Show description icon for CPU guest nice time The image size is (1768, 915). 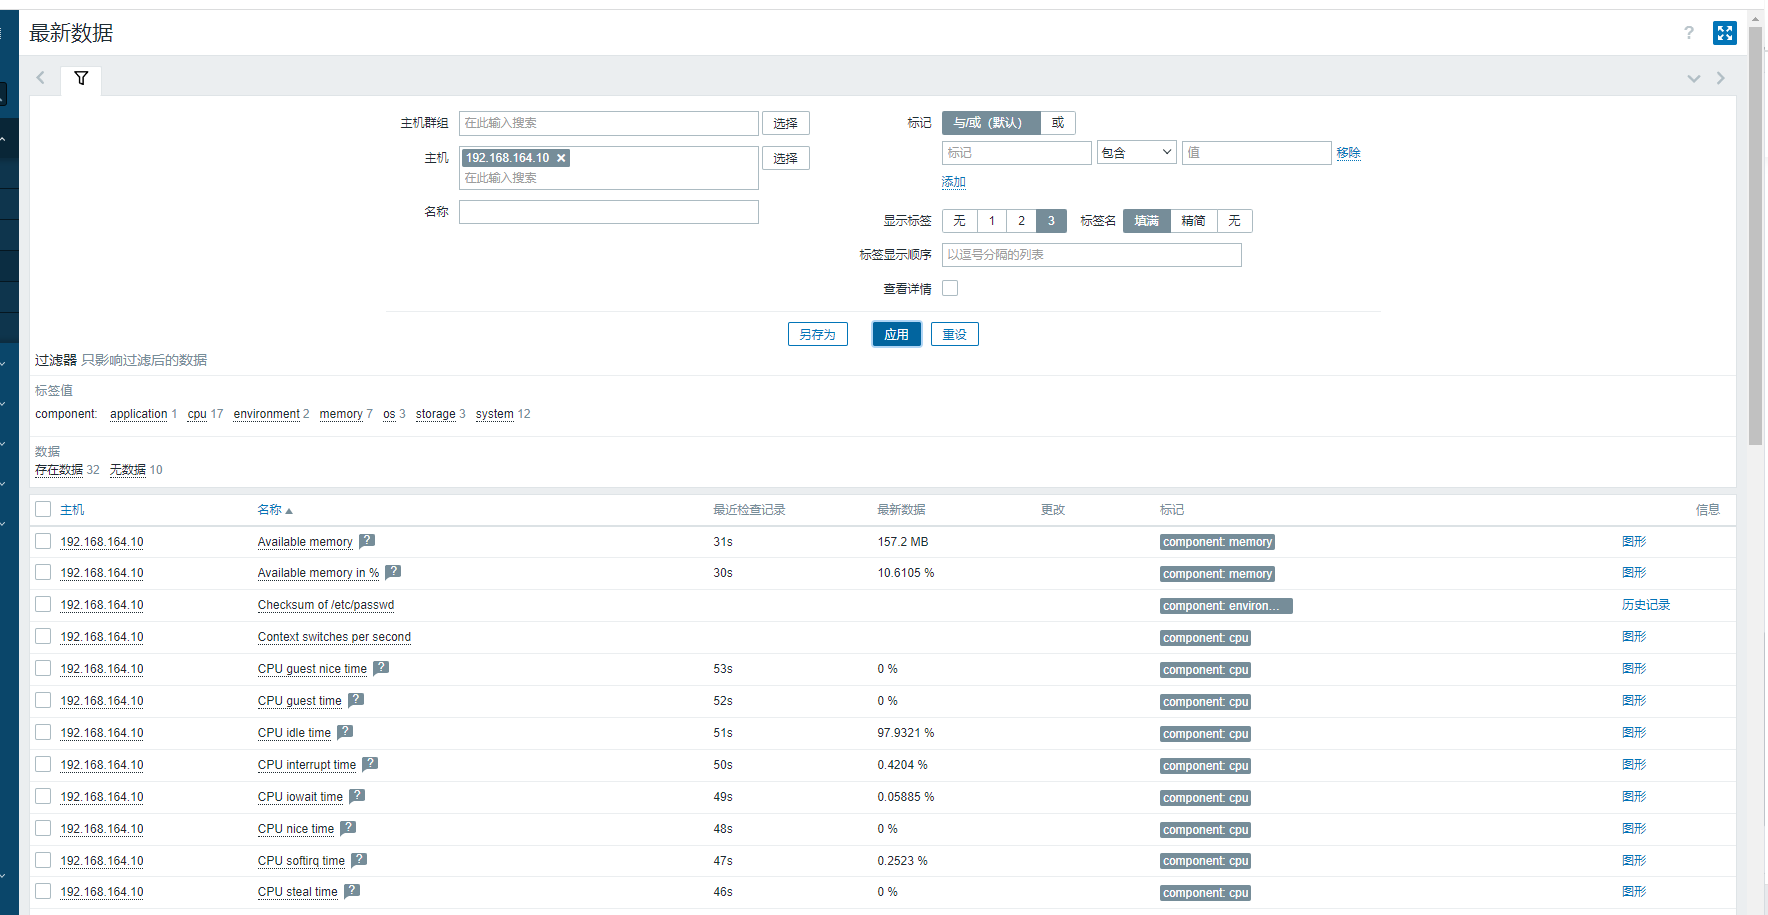tap(381, 668)
